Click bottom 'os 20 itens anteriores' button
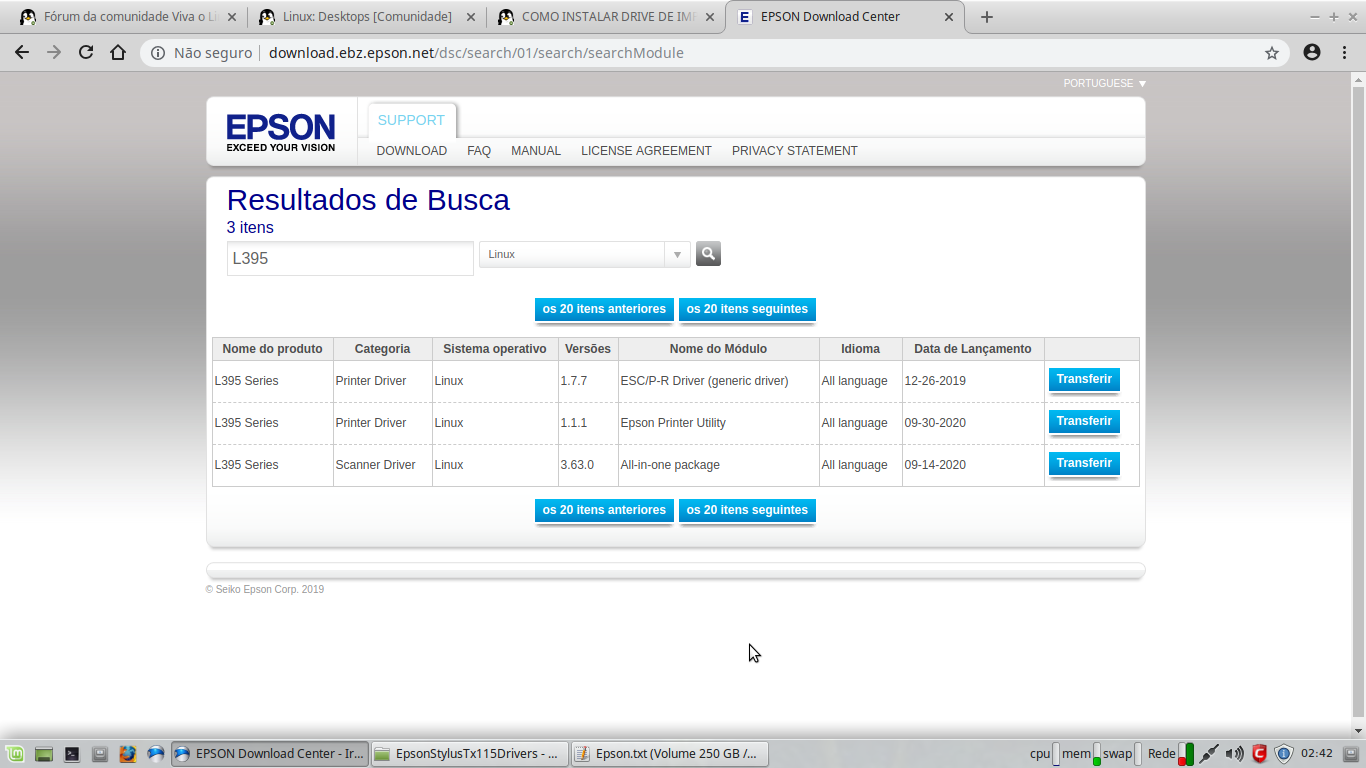The image size is (1366, 768). pyautogui.click(x=604, y=511)
